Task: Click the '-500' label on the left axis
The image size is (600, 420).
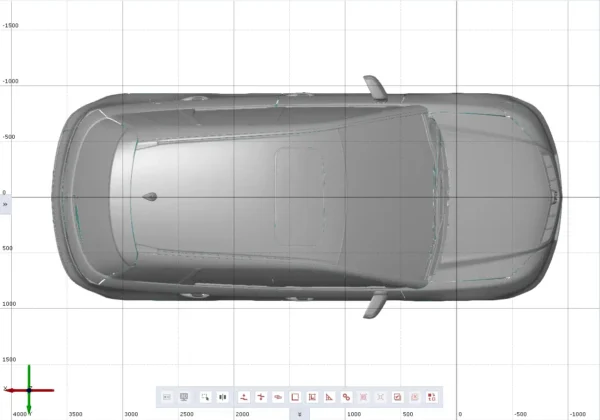Action: [x=9, y=137]
